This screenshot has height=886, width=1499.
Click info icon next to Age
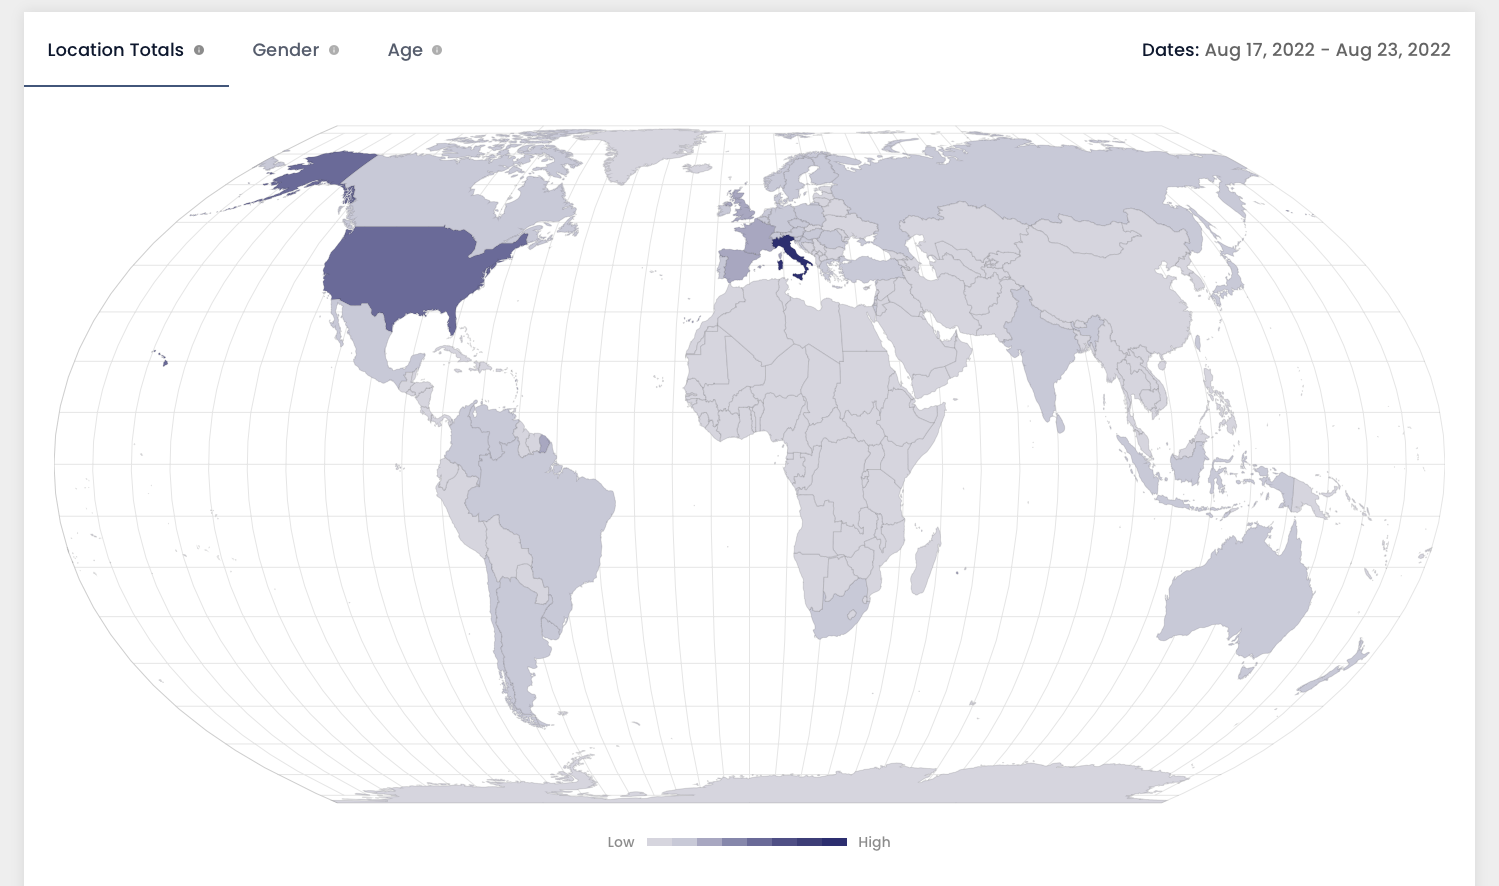(x=437, y=50)
